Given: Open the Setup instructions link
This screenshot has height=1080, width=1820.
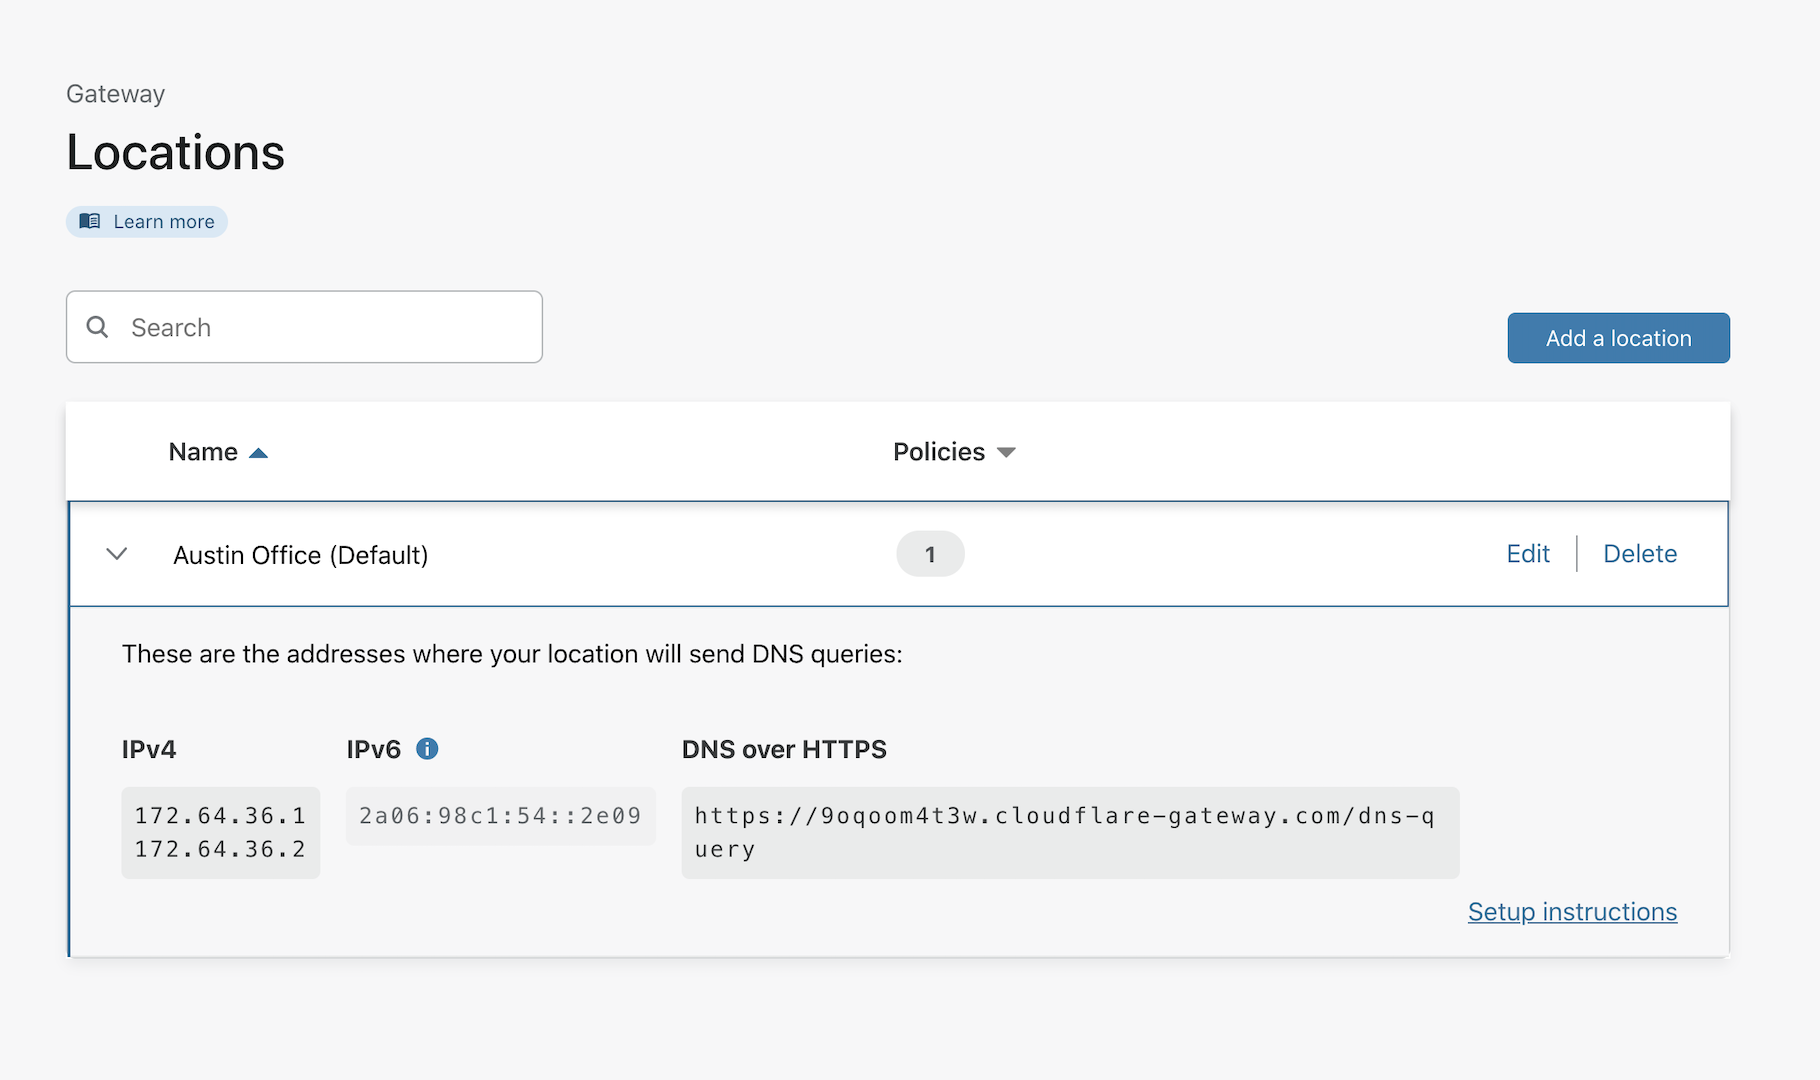Looking at the screenshot, I should click(x=1572, y=912).
